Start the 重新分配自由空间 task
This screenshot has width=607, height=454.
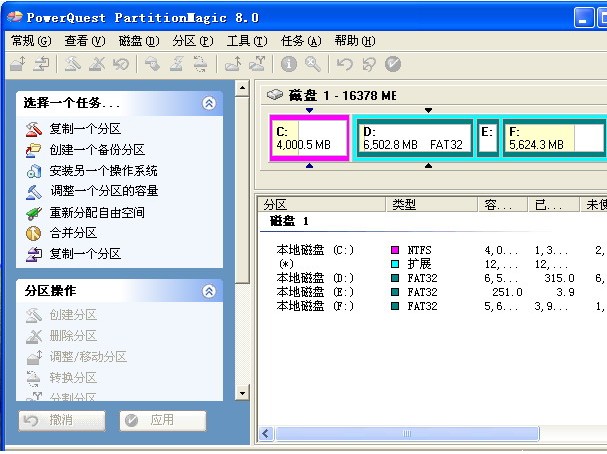pyautogui.click(x=97, y=212)
